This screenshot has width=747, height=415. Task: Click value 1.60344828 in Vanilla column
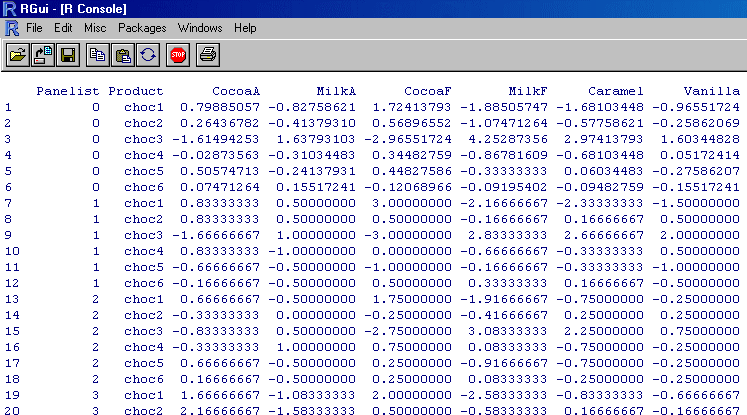700,139
